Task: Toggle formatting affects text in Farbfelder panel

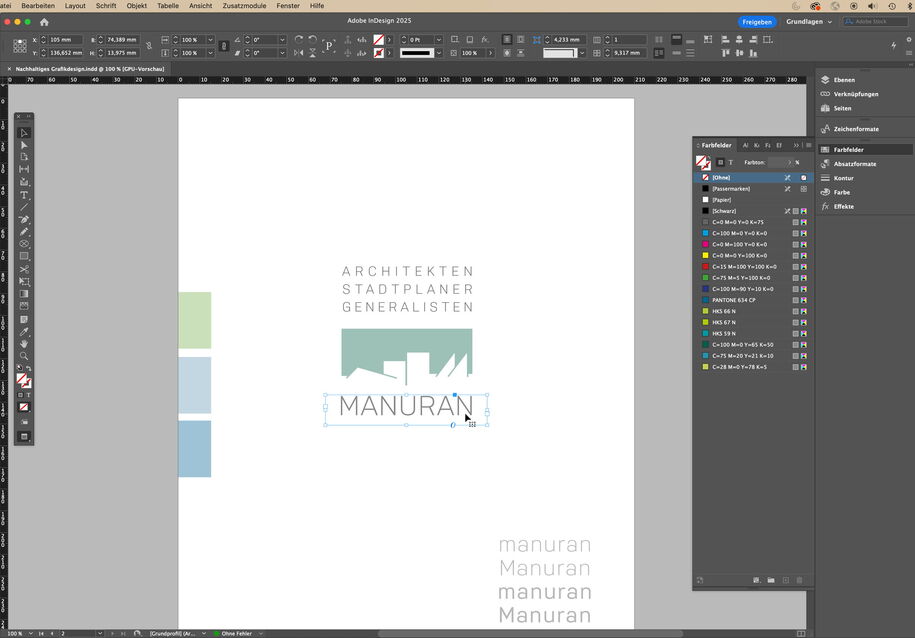Action: pyautogui.click(x=730, y=162)
